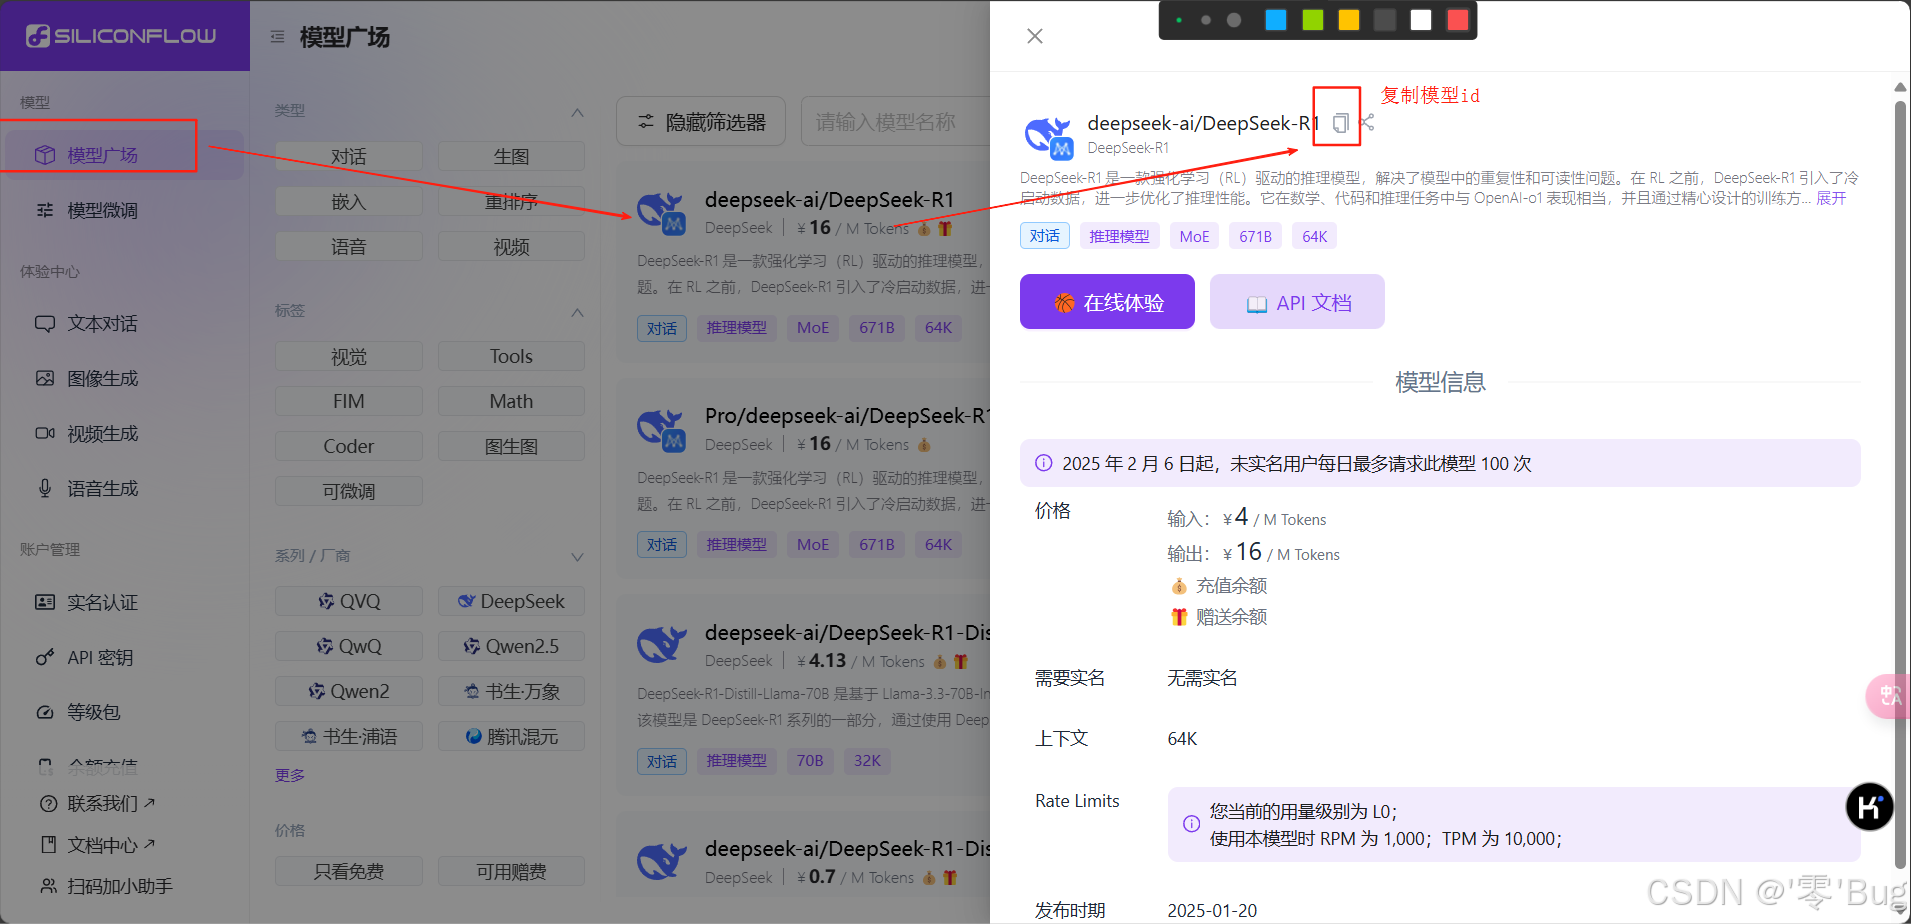Toggle the FIM tag filter
This screenshot has height=924, width=1911.
[x=348, y=402]
